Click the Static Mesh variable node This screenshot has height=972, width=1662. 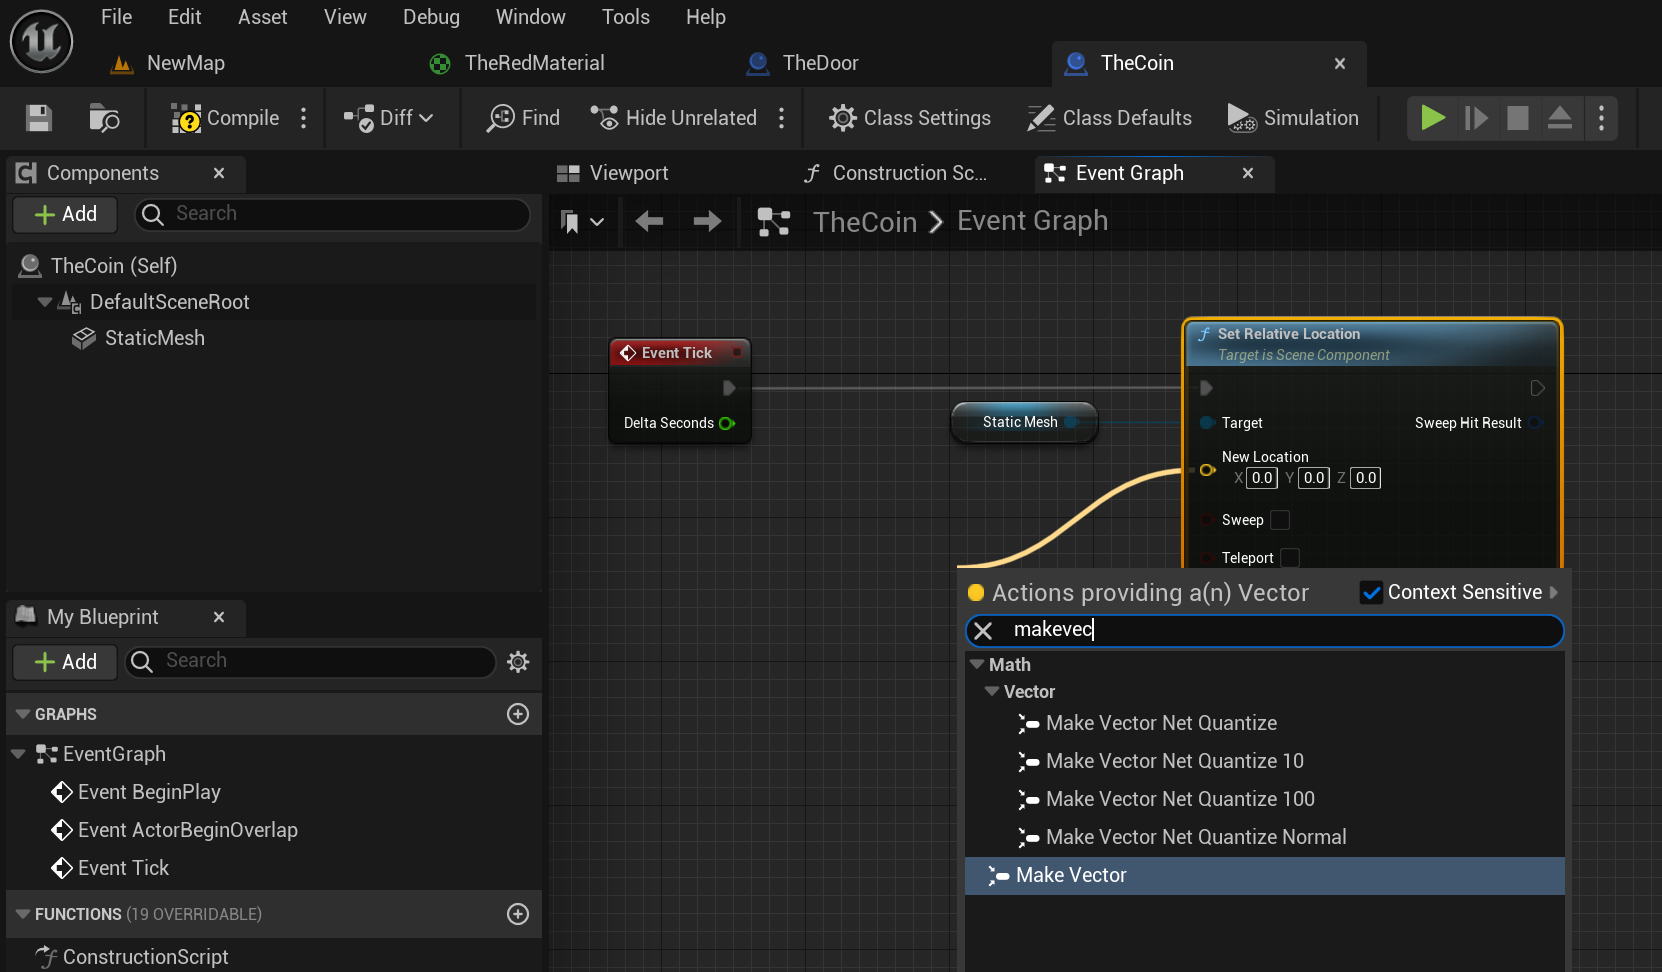[1024, 422]
